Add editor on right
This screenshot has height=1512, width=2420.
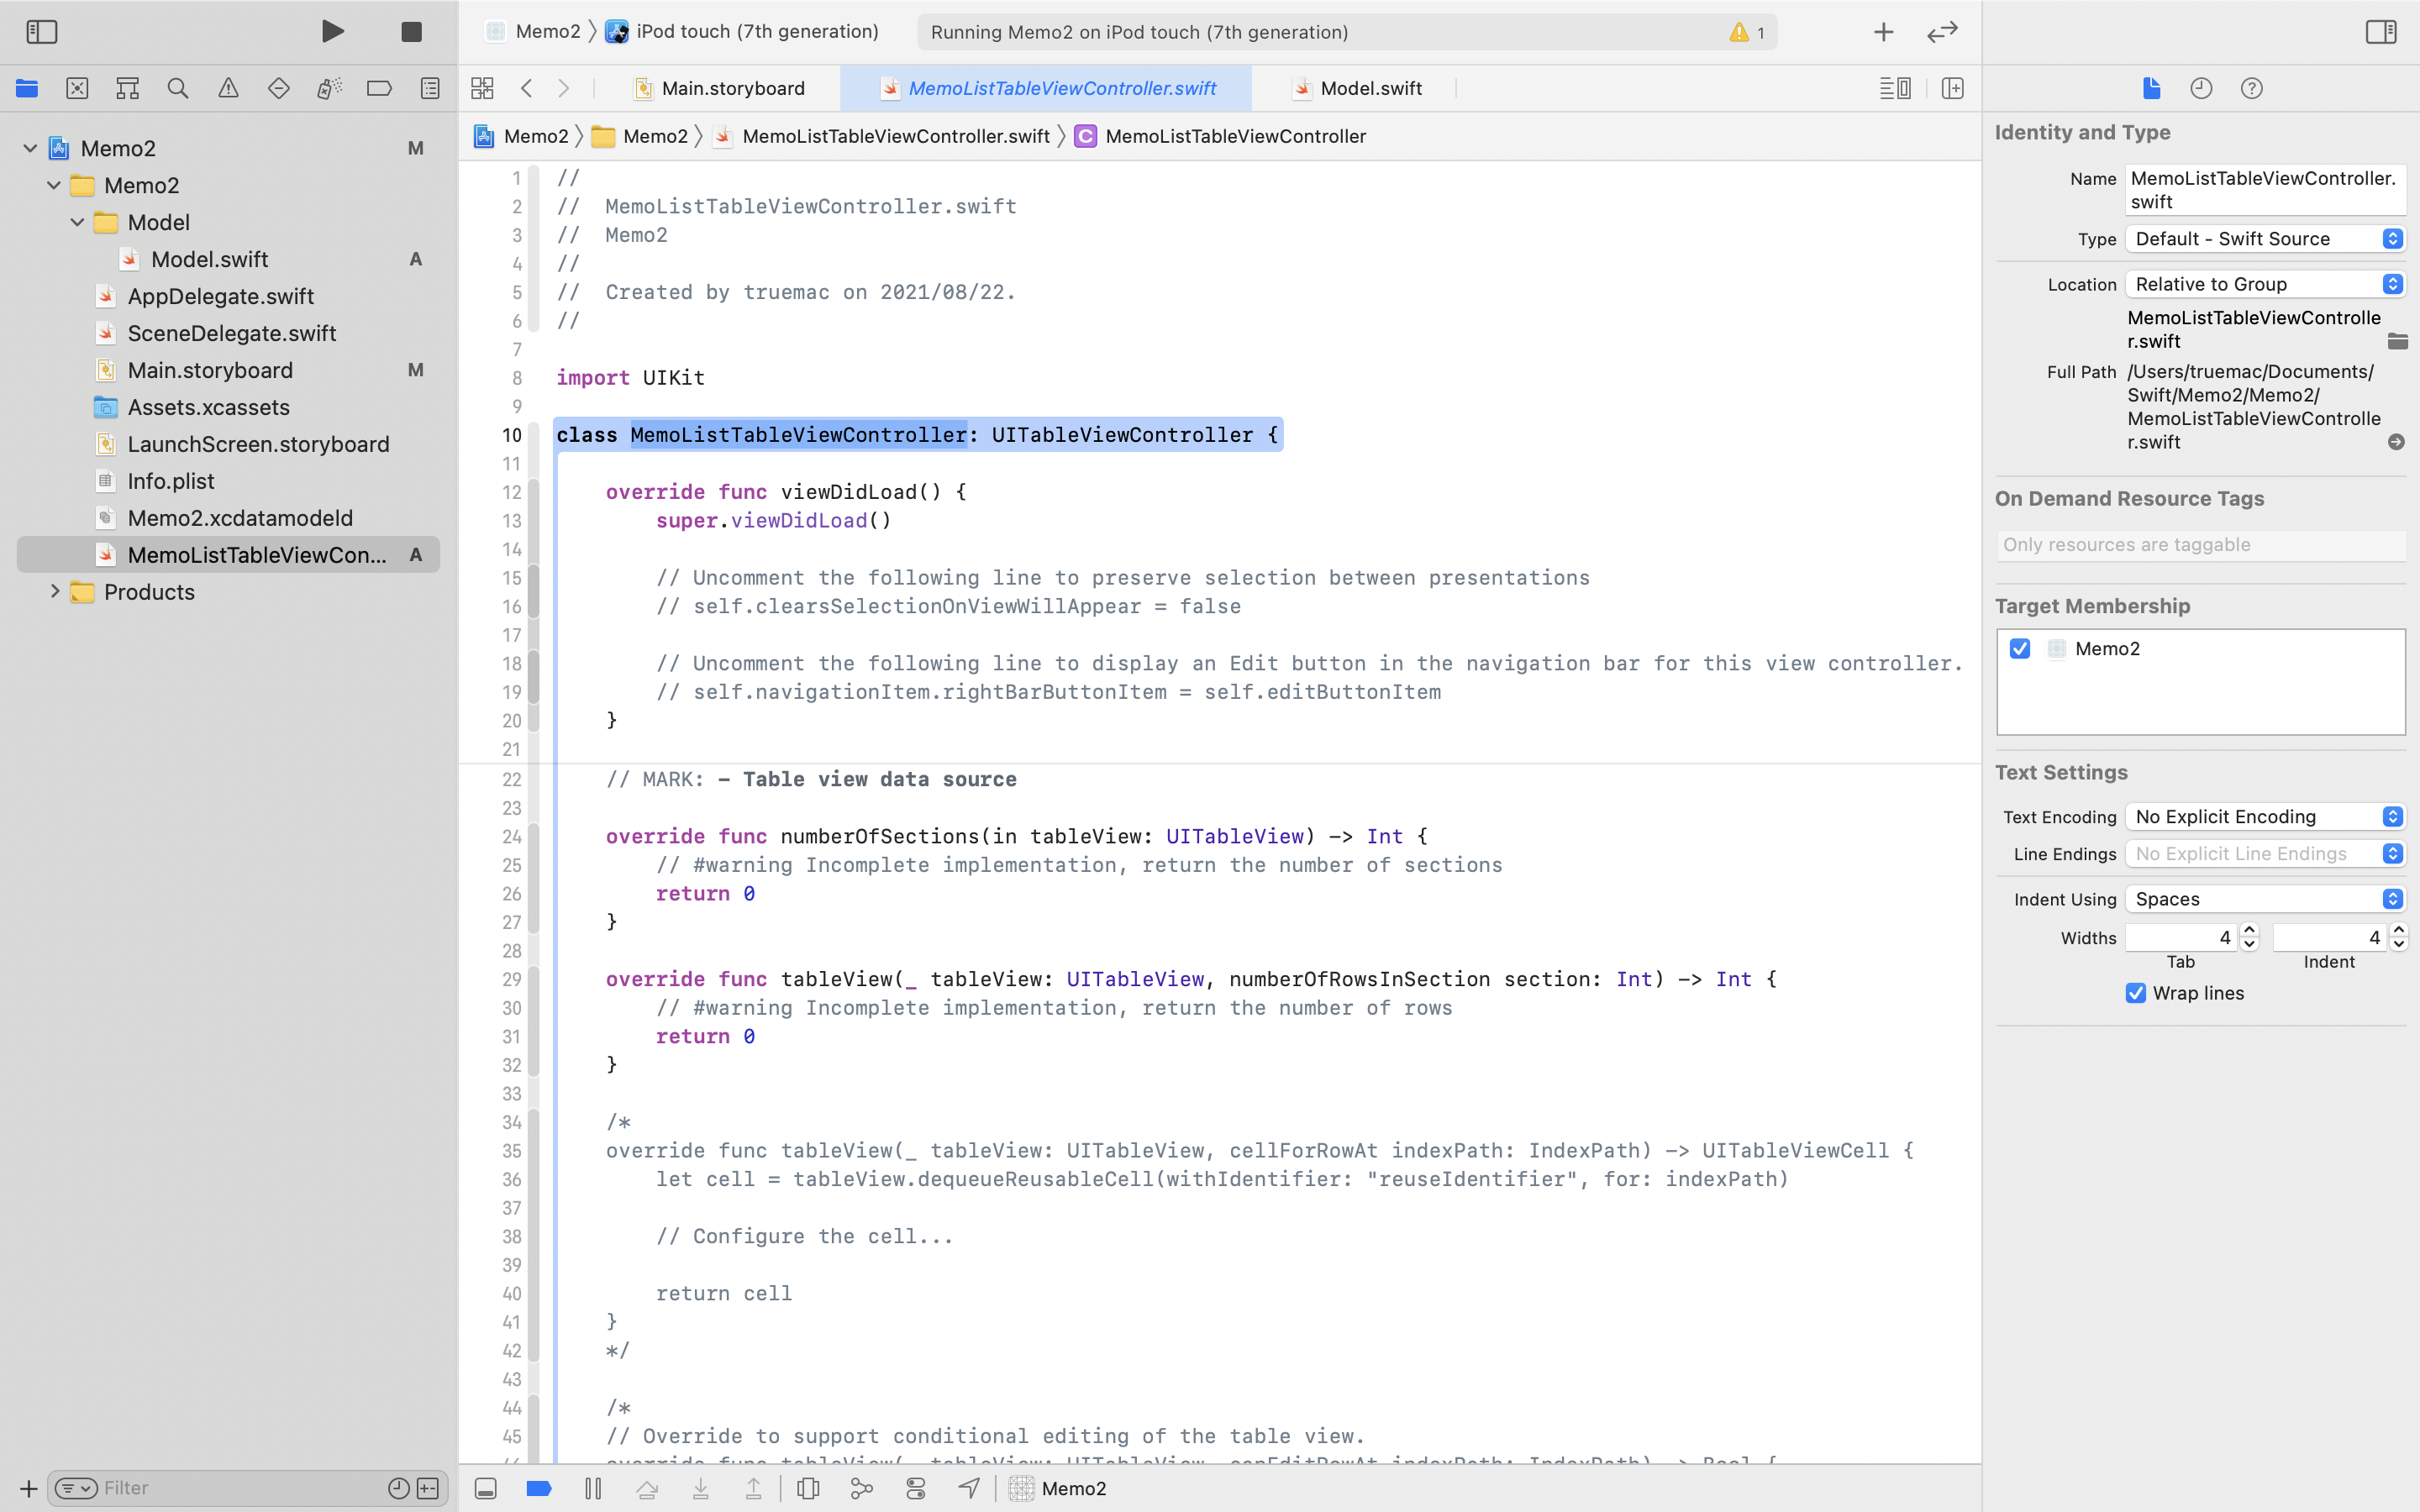point(1952,88)
